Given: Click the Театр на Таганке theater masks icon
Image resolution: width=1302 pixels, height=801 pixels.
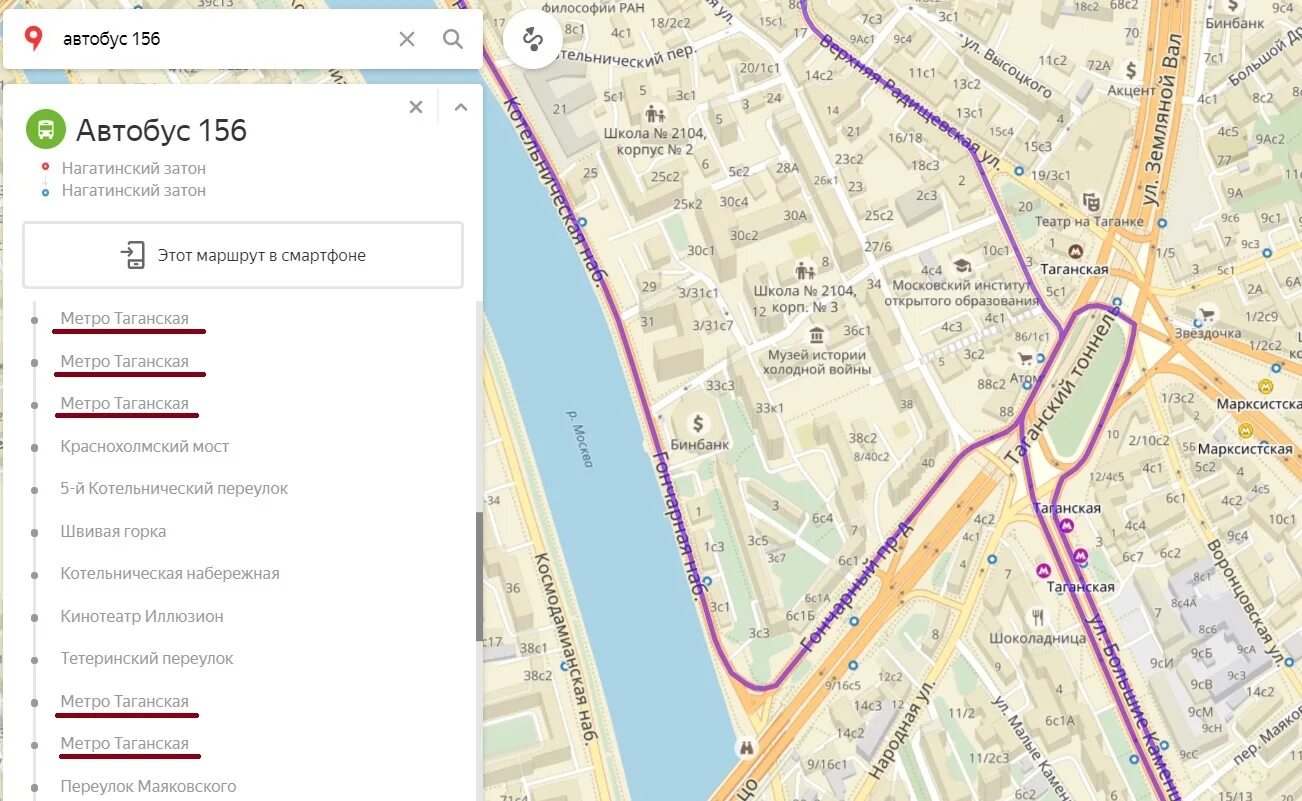Looking at the screenshot, I should click(x=1091, y=201).
